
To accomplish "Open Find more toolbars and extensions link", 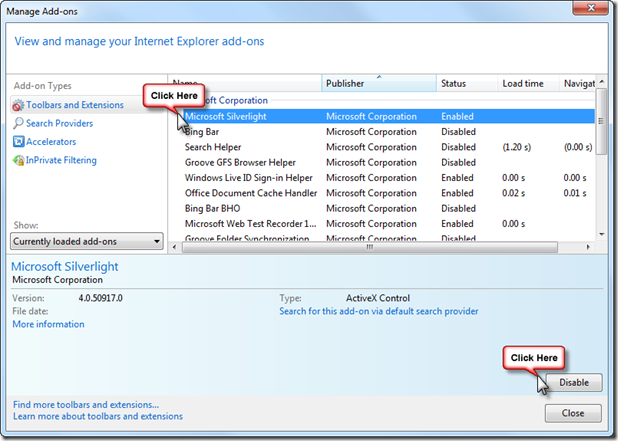I will click(86, 404).
